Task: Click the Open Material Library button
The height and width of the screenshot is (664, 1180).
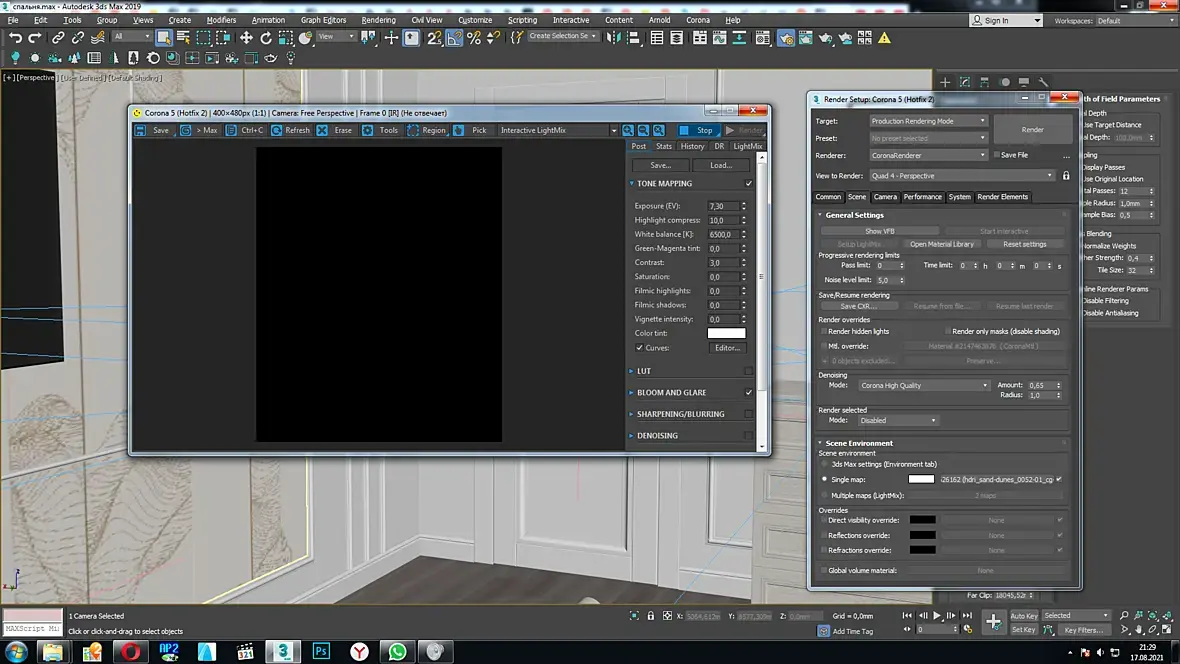Action: tap(941, 244)
